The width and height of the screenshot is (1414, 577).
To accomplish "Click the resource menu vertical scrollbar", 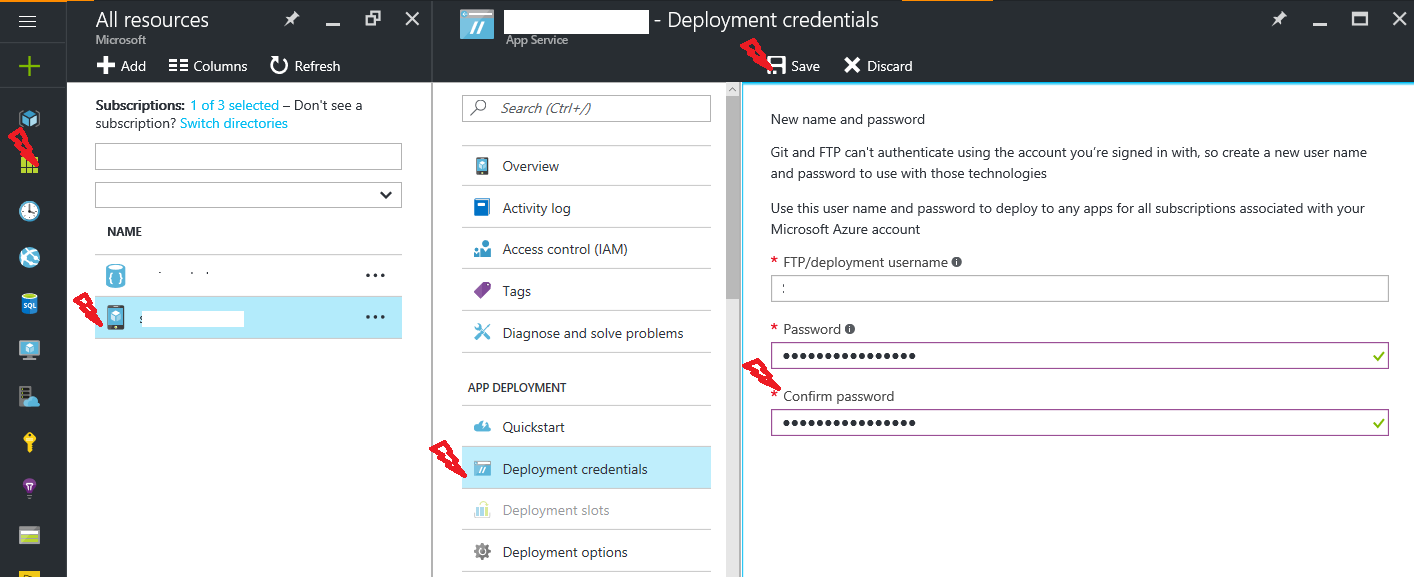I will click(x=732, y=200).
